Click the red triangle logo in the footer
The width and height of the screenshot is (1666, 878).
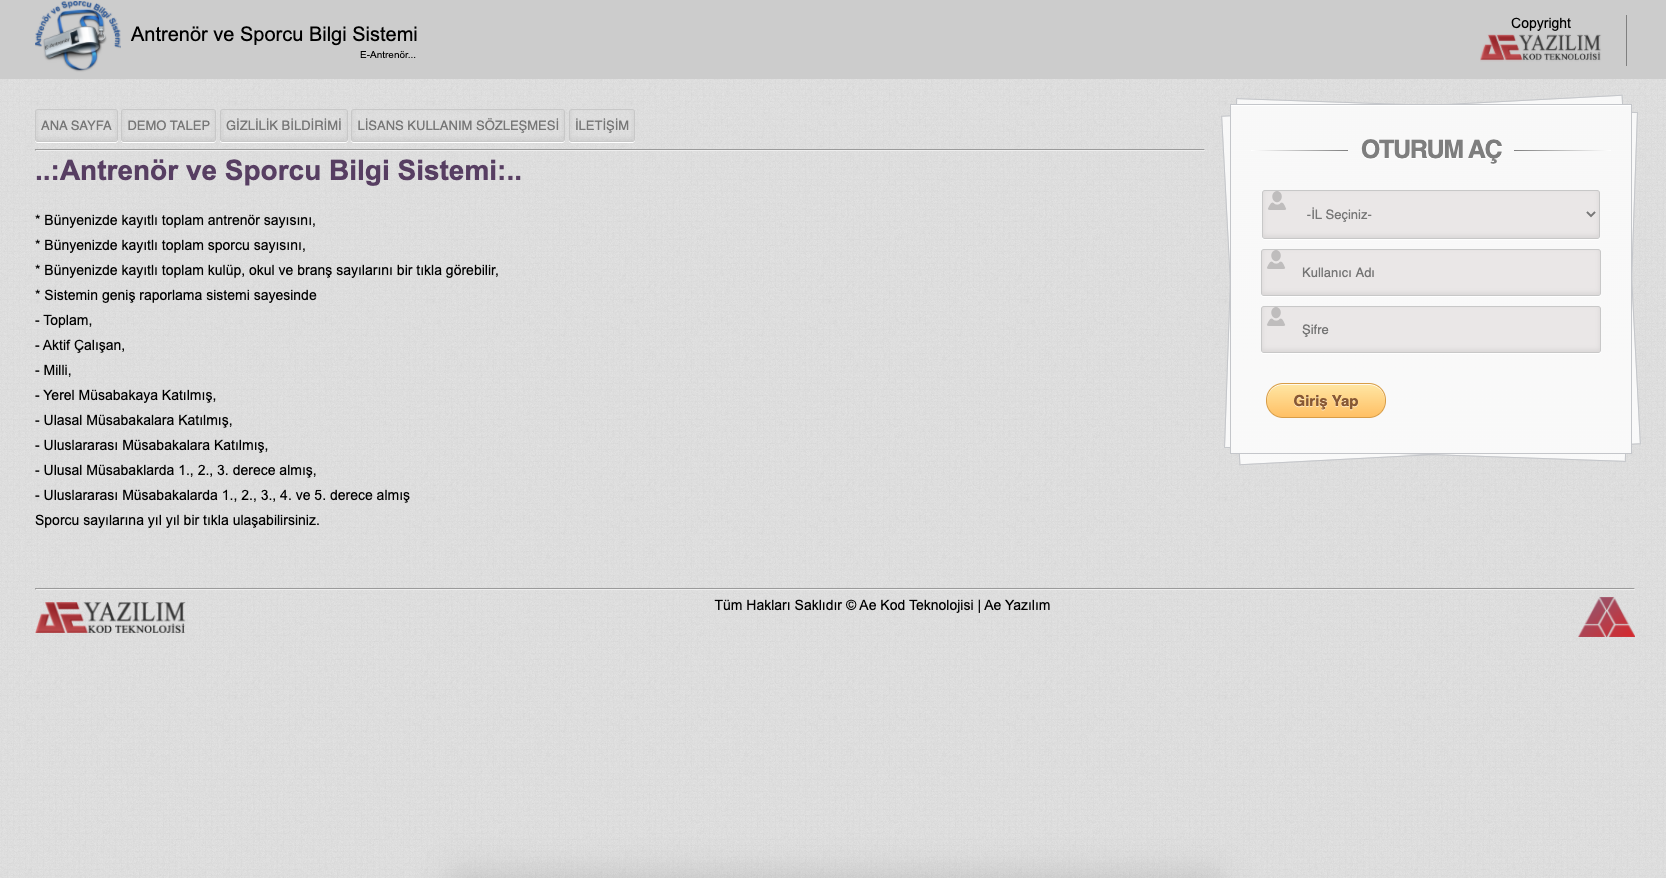[1606, 617]
